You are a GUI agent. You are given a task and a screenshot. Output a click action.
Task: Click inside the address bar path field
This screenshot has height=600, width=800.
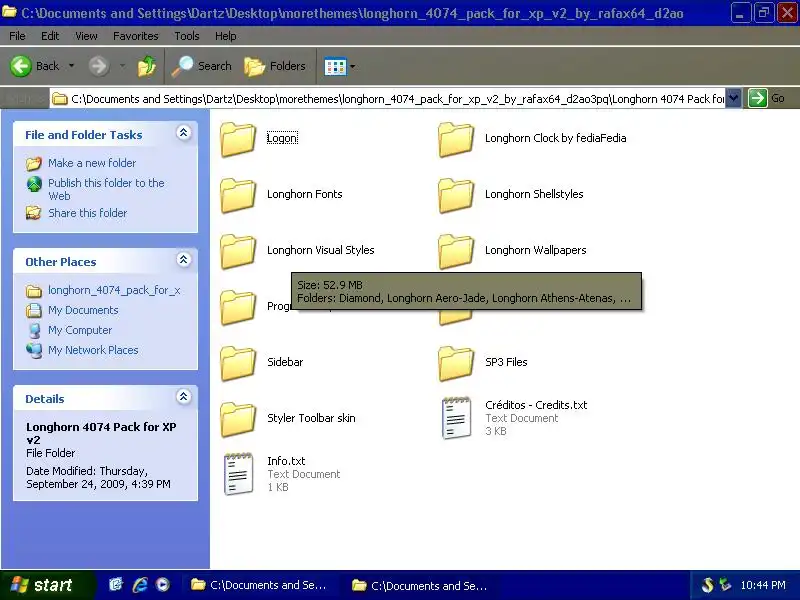tap(388, 98)
